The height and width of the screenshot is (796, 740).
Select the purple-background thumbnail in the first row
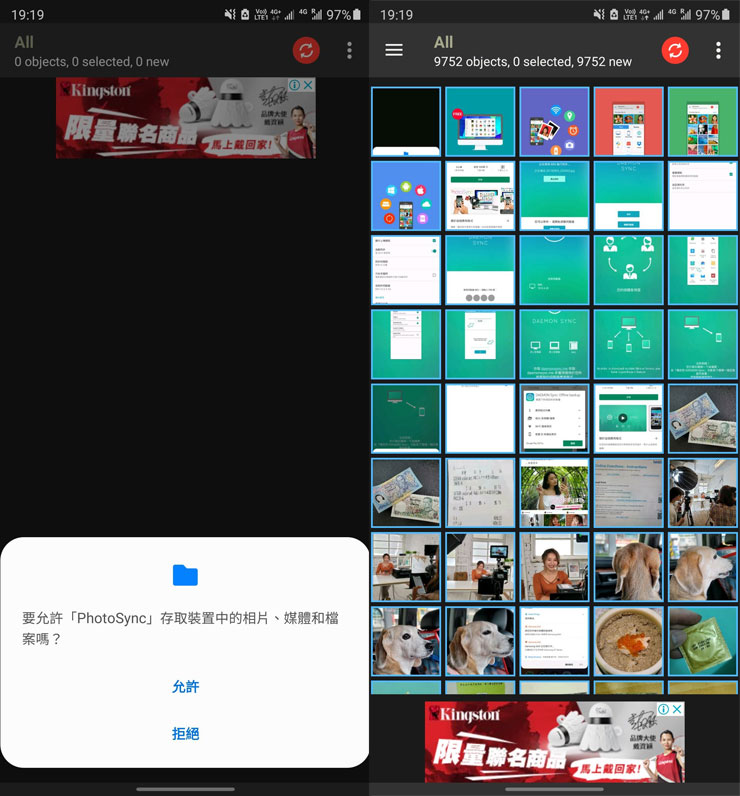pyautogui.click(x=554, y=121)
